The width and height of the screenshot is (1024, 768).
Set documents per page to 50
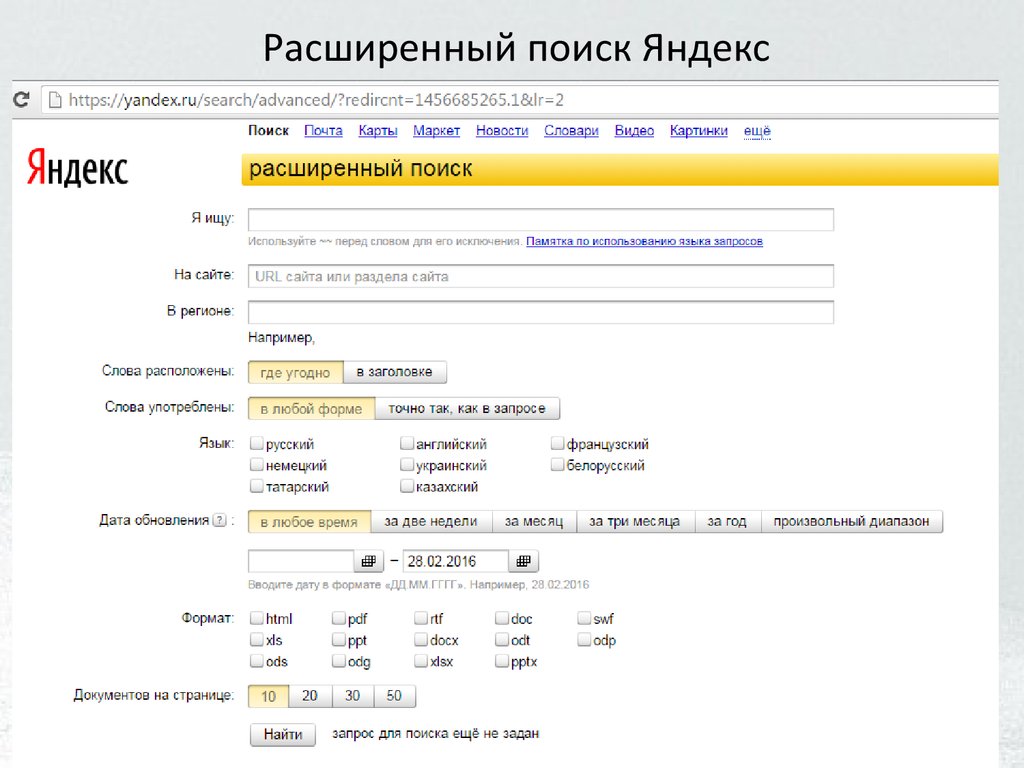[x=394, y=696]
